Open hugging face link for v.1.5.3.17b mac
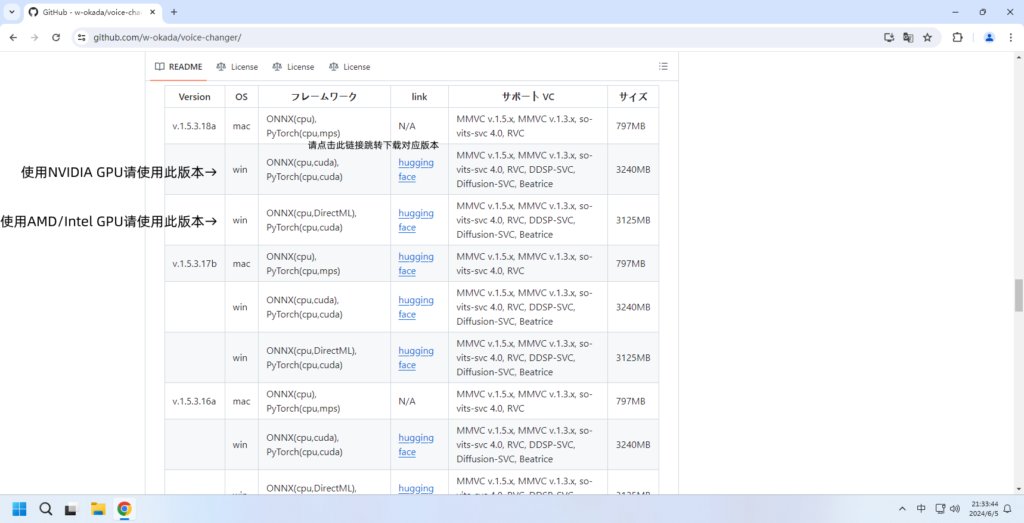 click(416, 264)
